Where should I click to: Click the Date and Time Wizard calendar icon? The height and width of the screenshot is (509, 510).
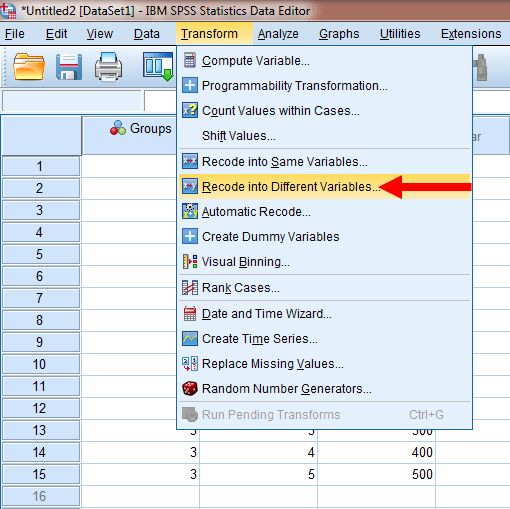(x=190, y=313)
